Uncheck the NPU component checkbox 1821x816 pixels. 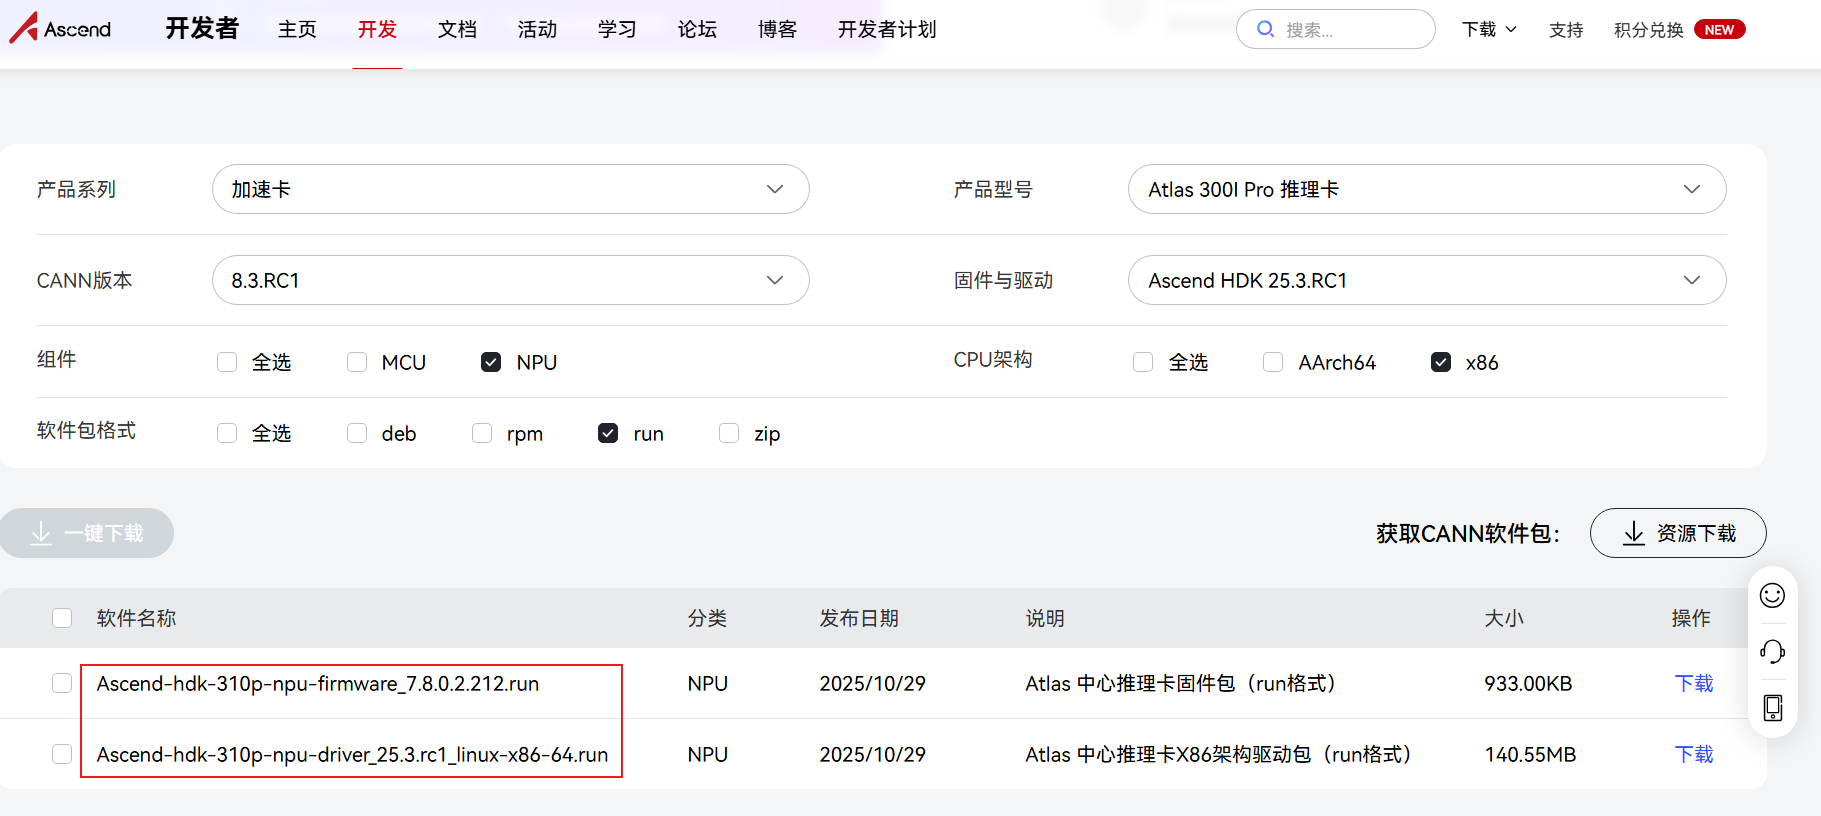pos(491,362)
